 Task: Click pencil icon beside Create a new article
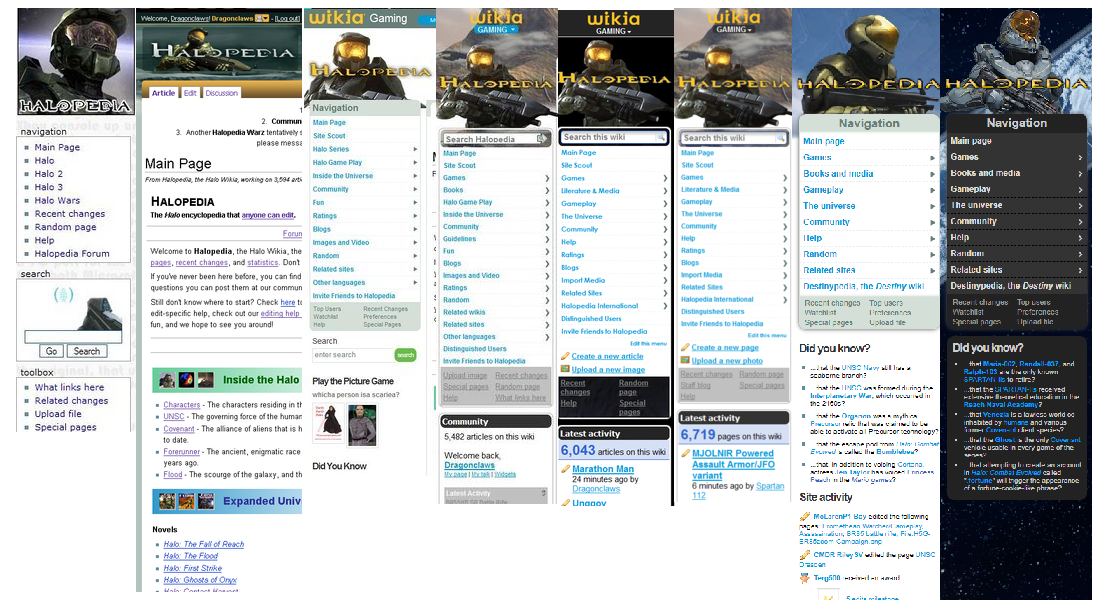(565, 356)
